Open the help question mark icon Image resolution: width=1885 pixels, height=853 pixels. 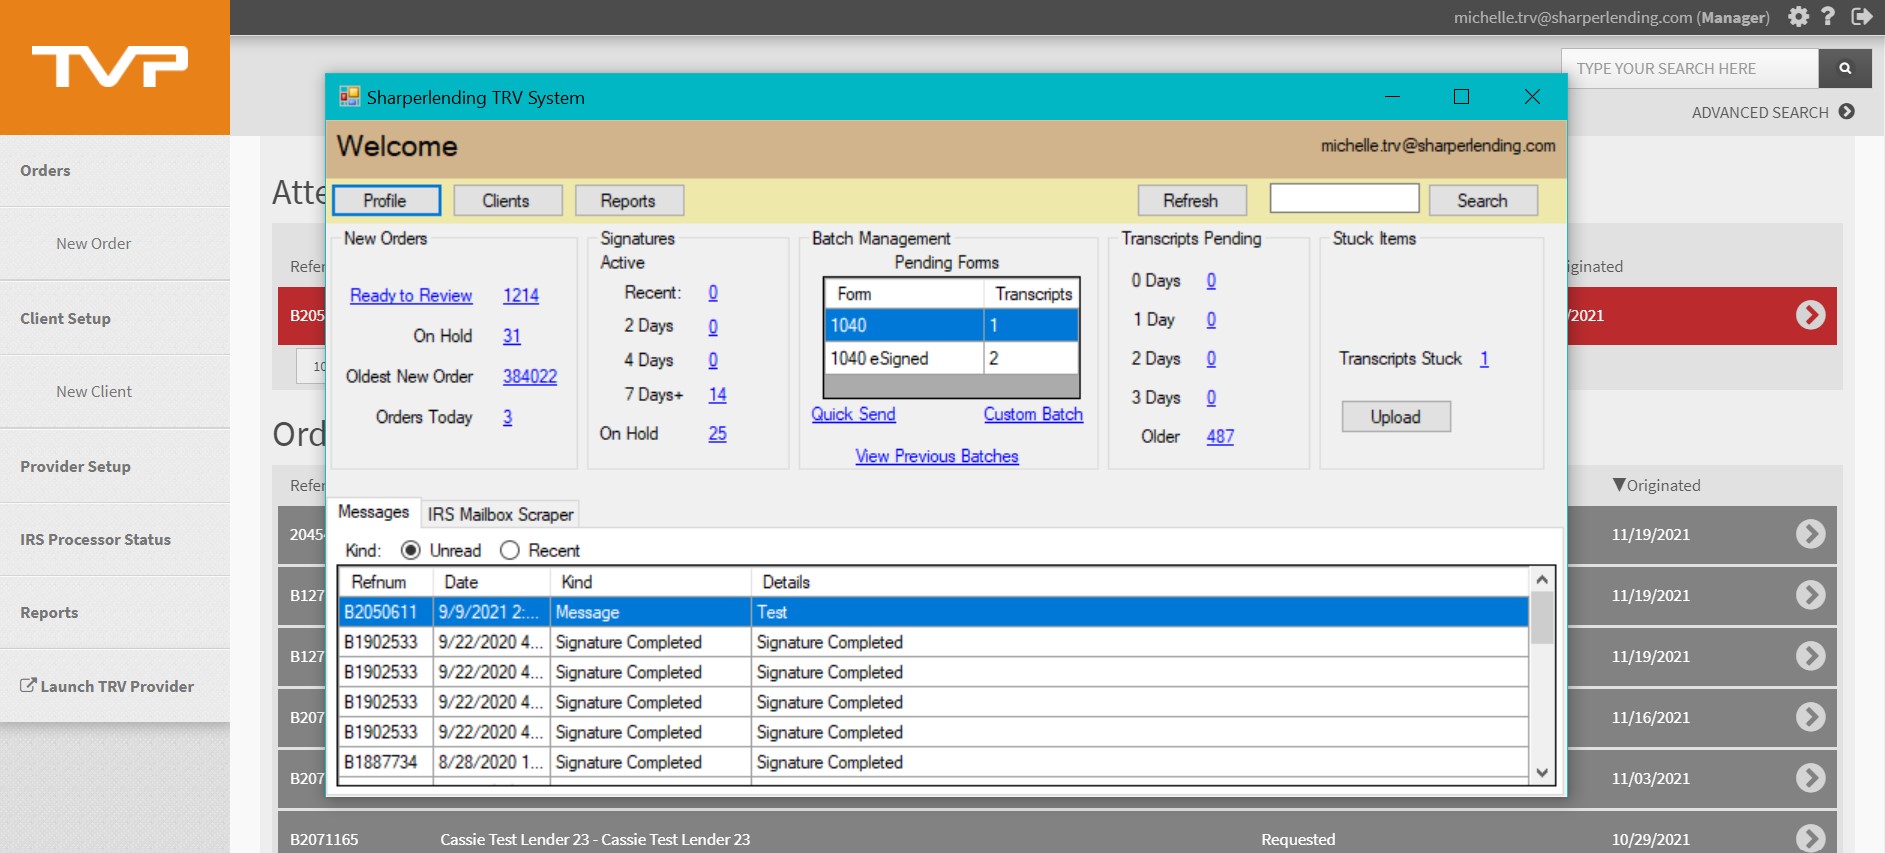(x=1828, y=17)
